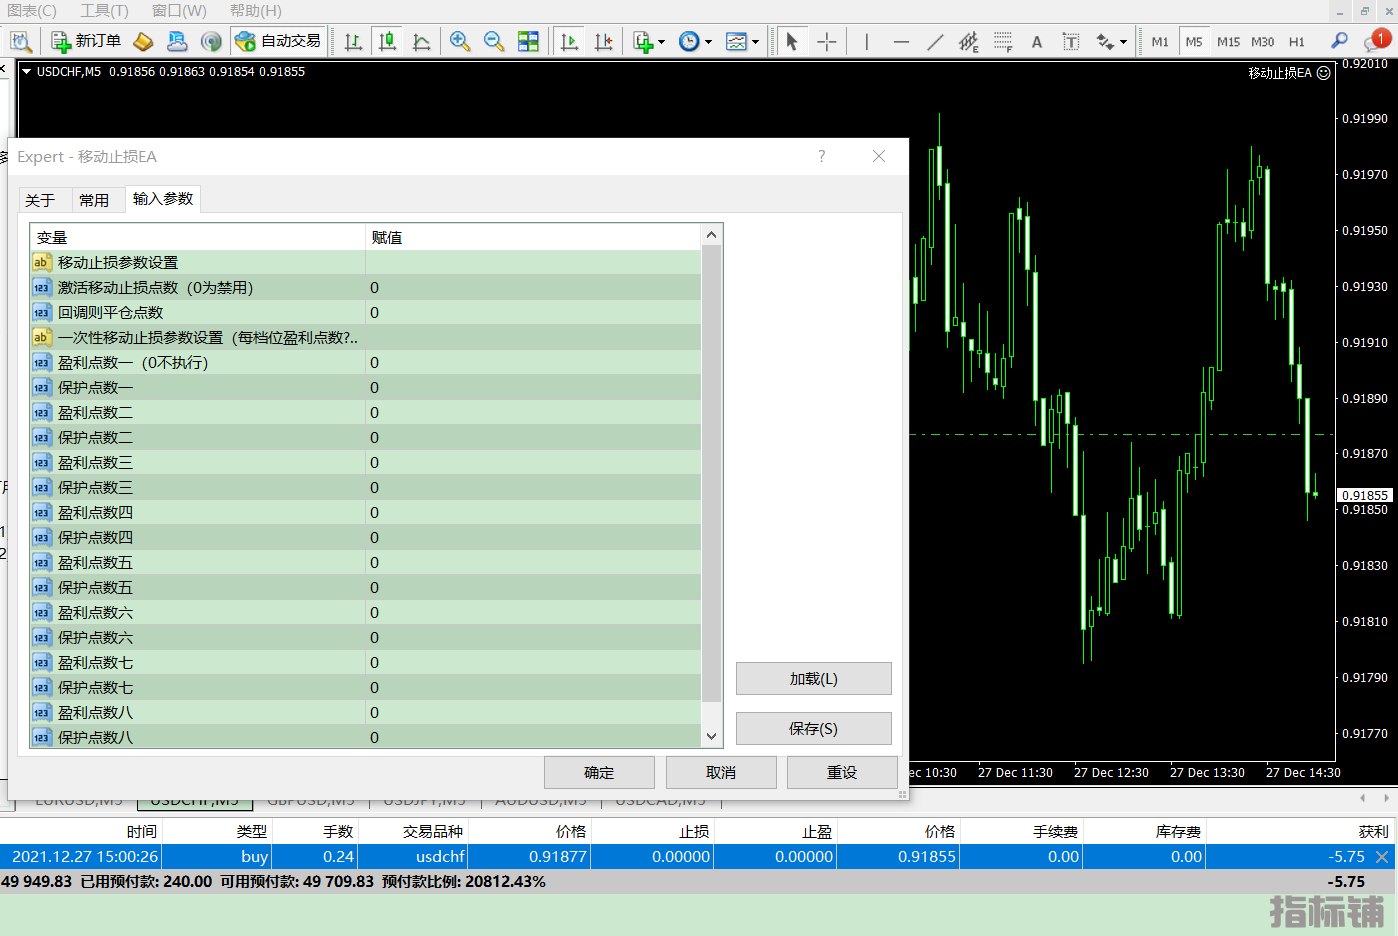The width and height of the screenshot is (1398, 936).
Task: Close the usdchf buy order
Action: [1382, 857]
